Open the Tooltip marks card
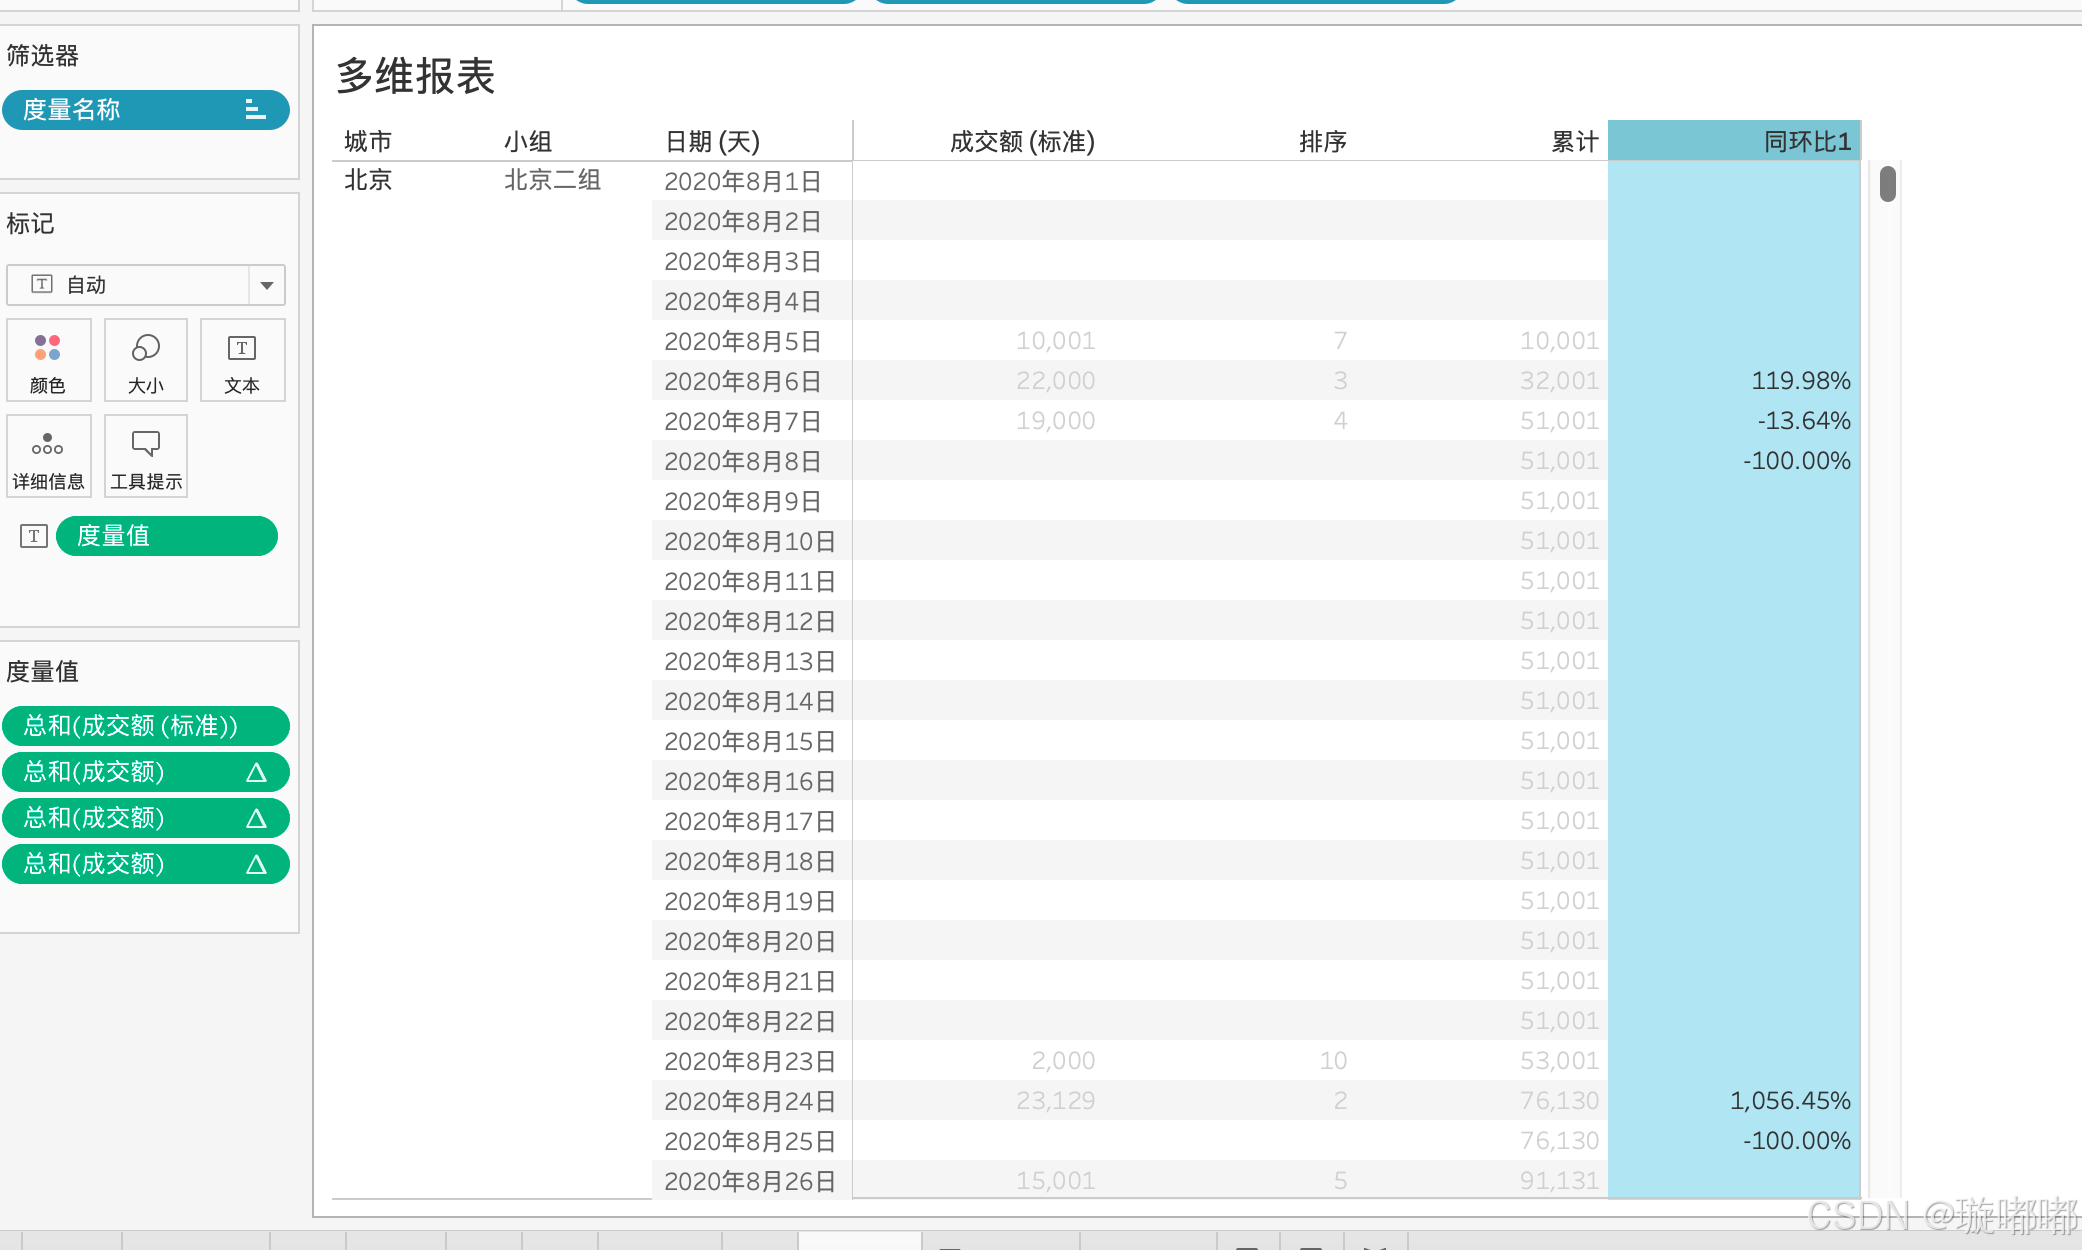The height and width of the screenshot is (1250, 2082). click(x=146, y=456)
